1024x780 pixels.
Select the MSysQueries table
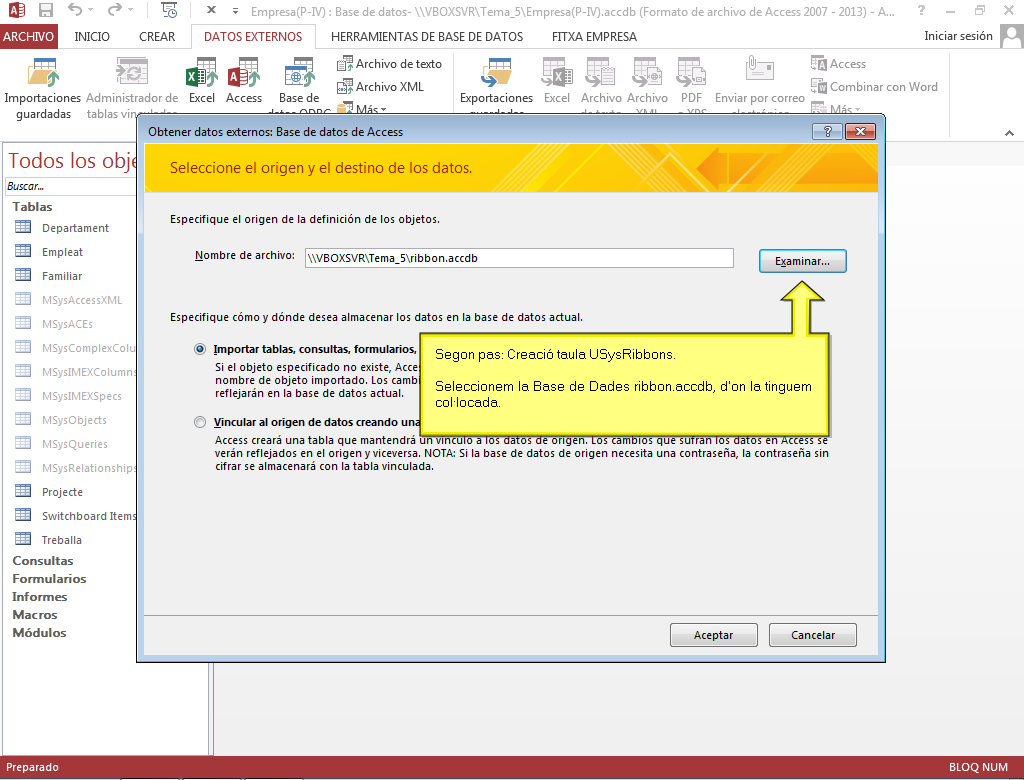tap(74, 444)
